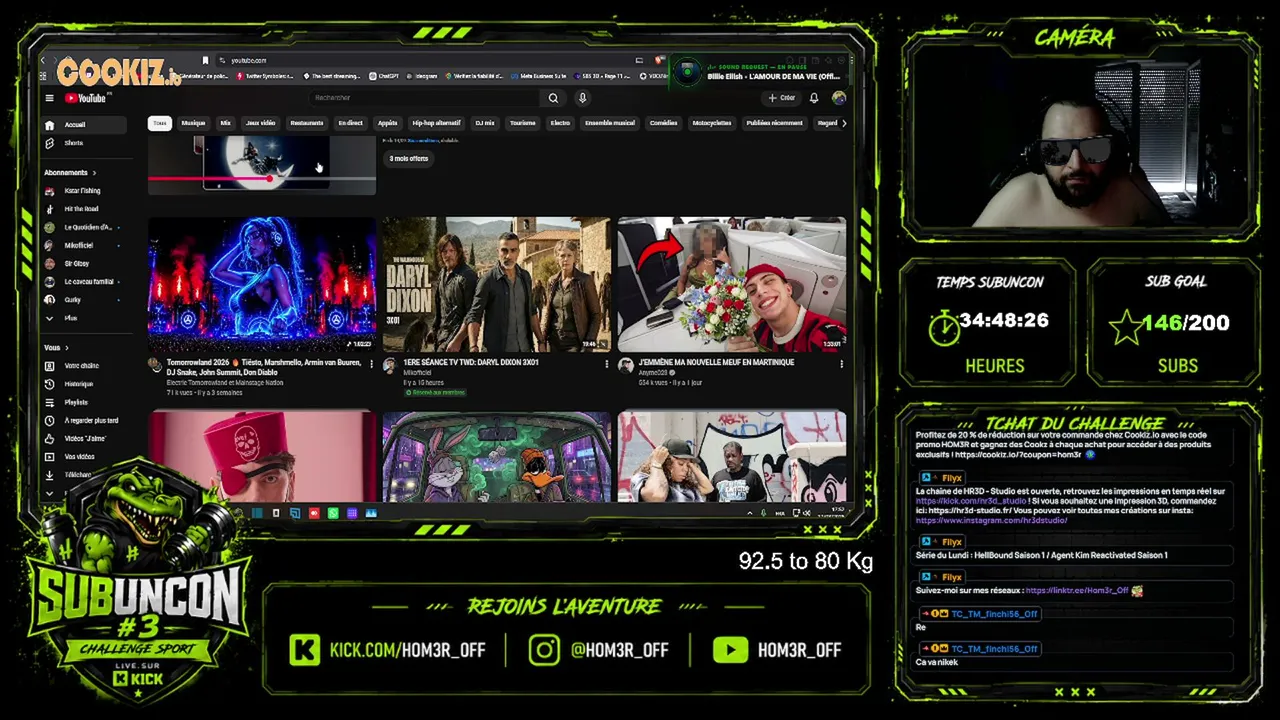The height and width of the screenshot is (720, 1280).
Task: Click the purple app icon in the taskbar
Action: [352, 513]
